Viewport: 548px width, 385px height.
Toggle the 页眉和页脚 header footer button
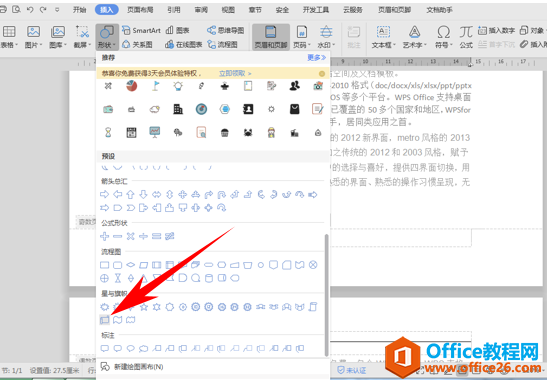271,37
